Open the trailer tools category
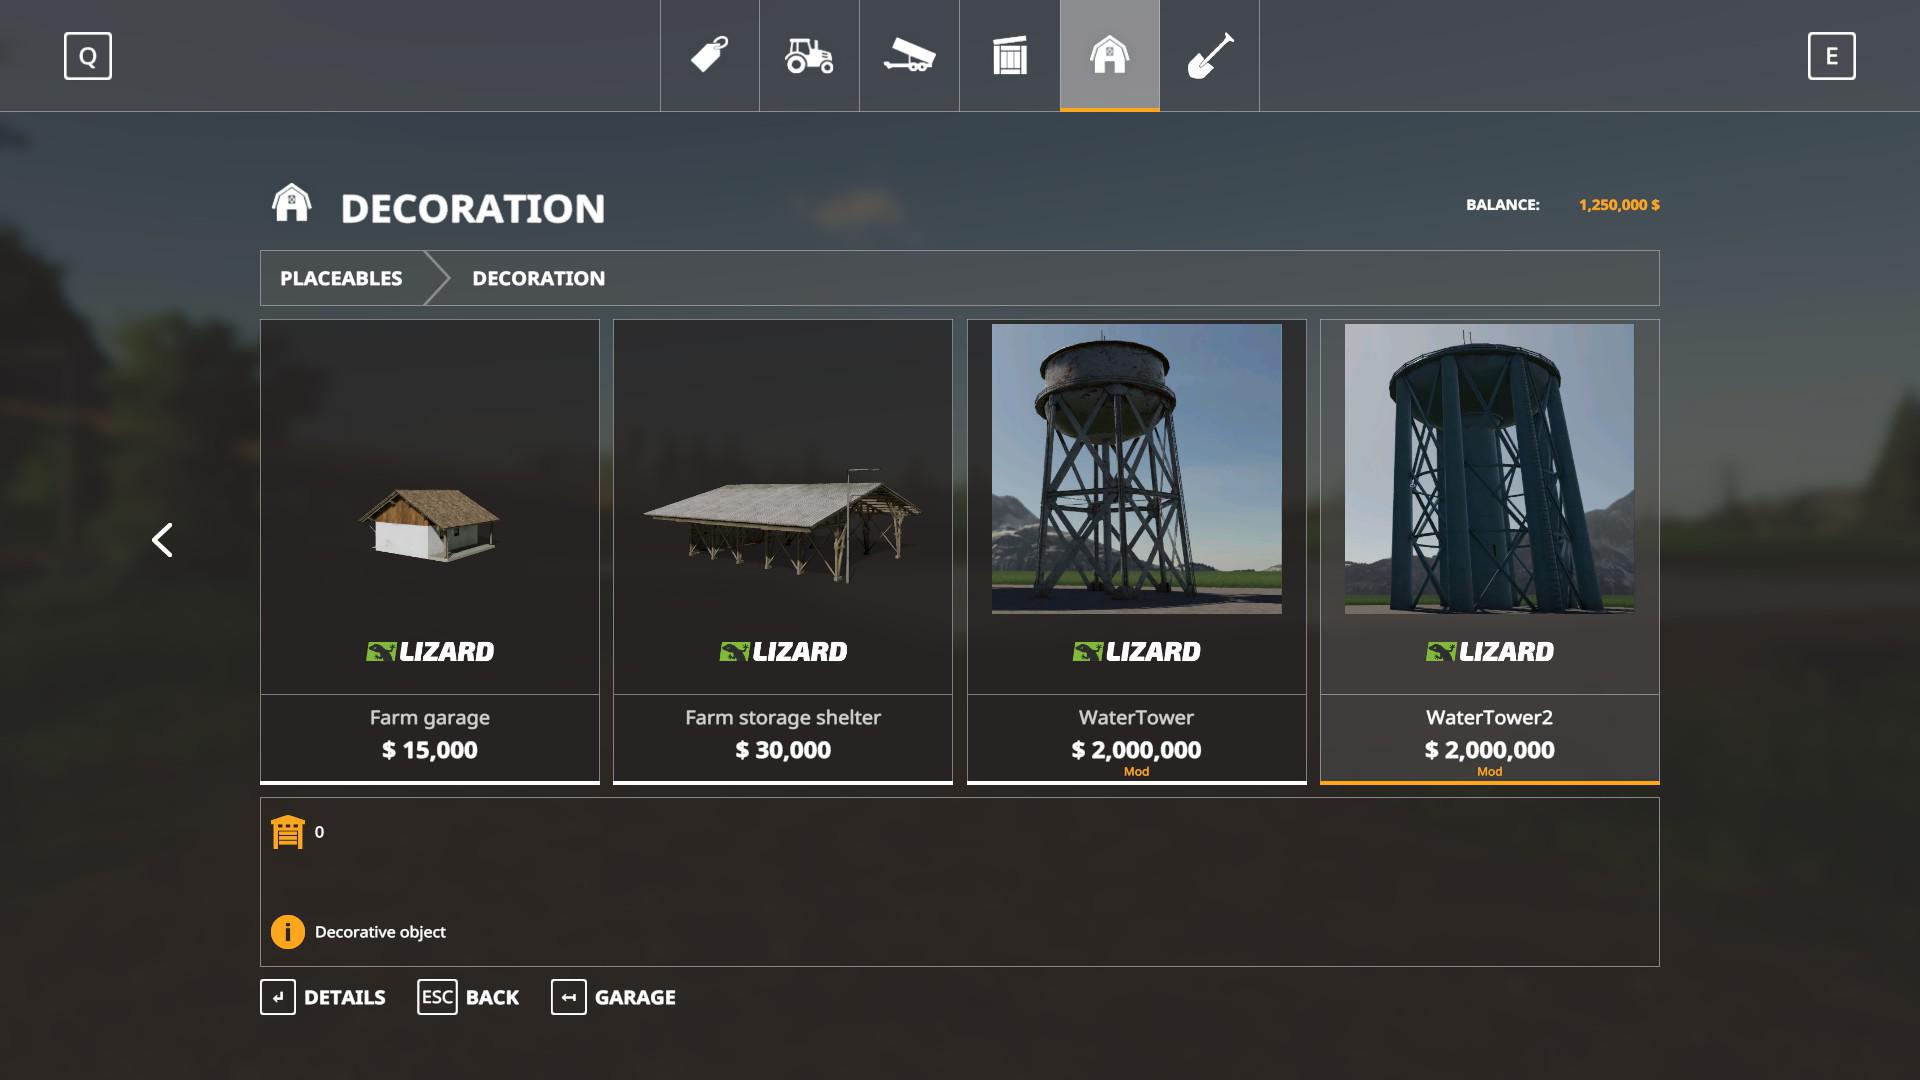The image size is (1920, 1080). [x=909, y=55]
